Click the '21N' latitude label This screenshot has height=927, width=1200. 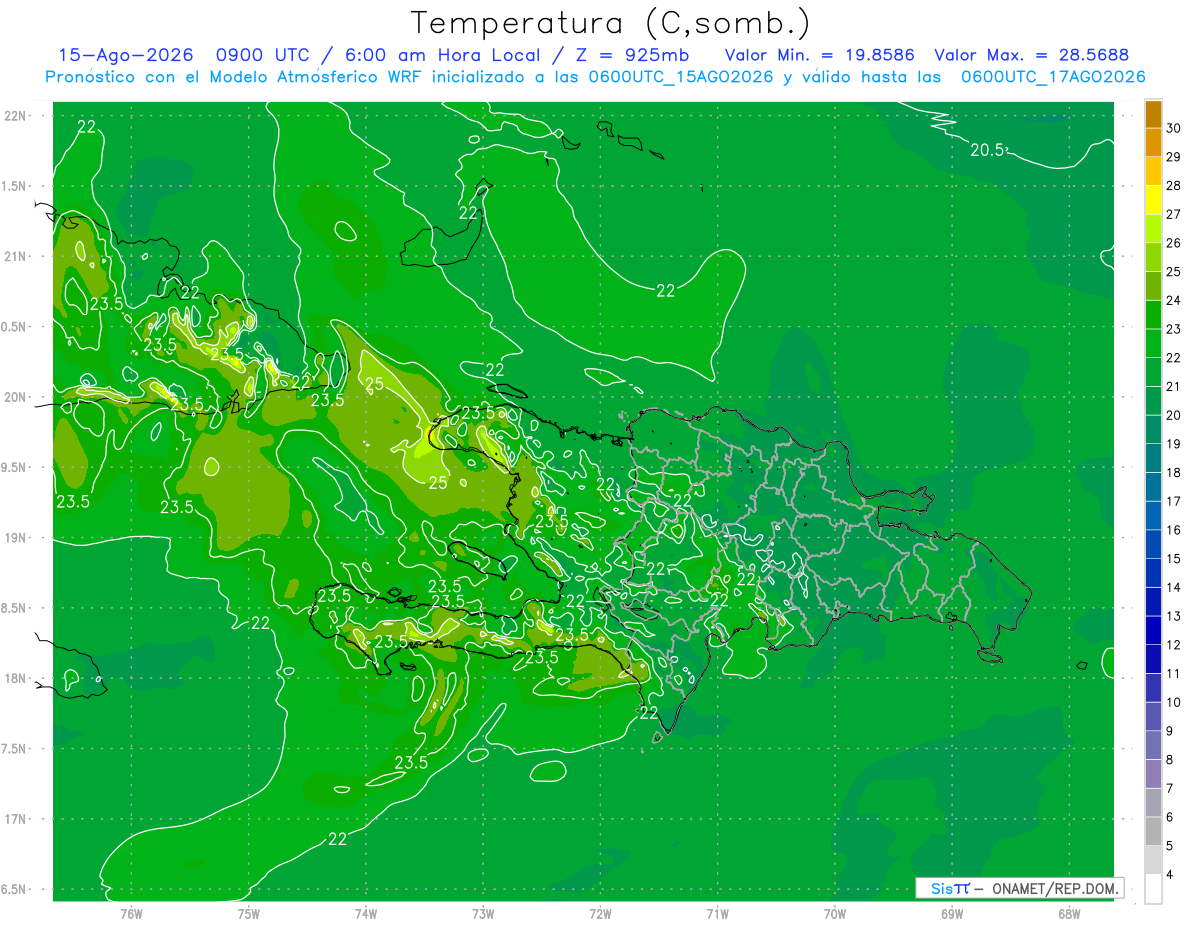(x=16, y=256)
